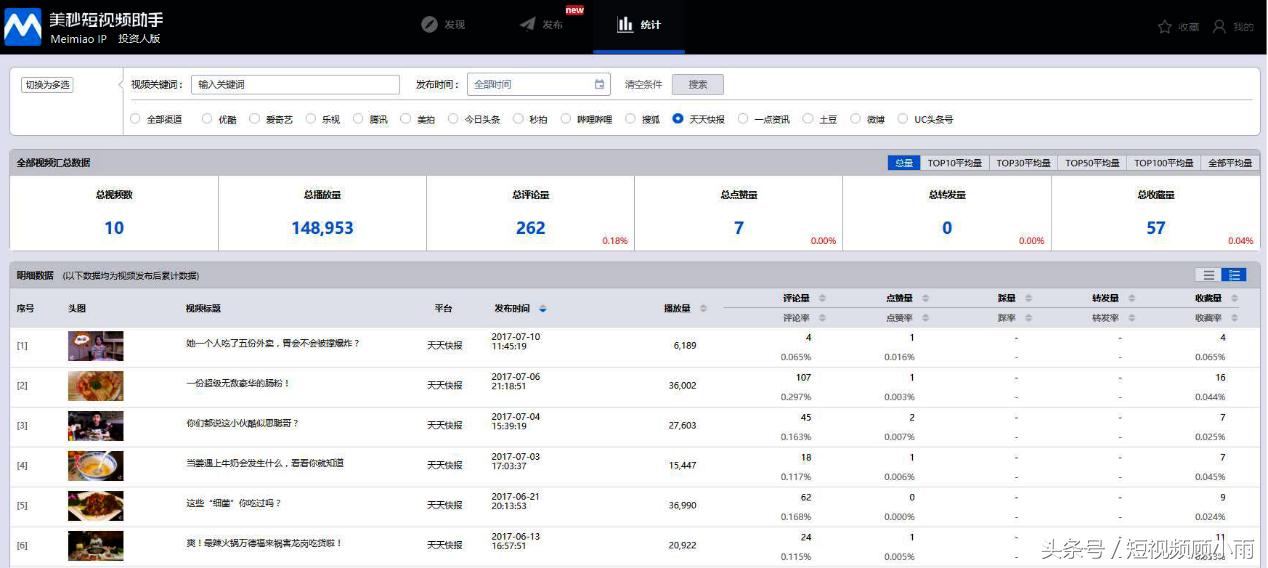The height and width of the screenshot is (568, 1268).
Task: Select the 今日头条 radio button
Action: pyautogui.click(x=453, y=119)
